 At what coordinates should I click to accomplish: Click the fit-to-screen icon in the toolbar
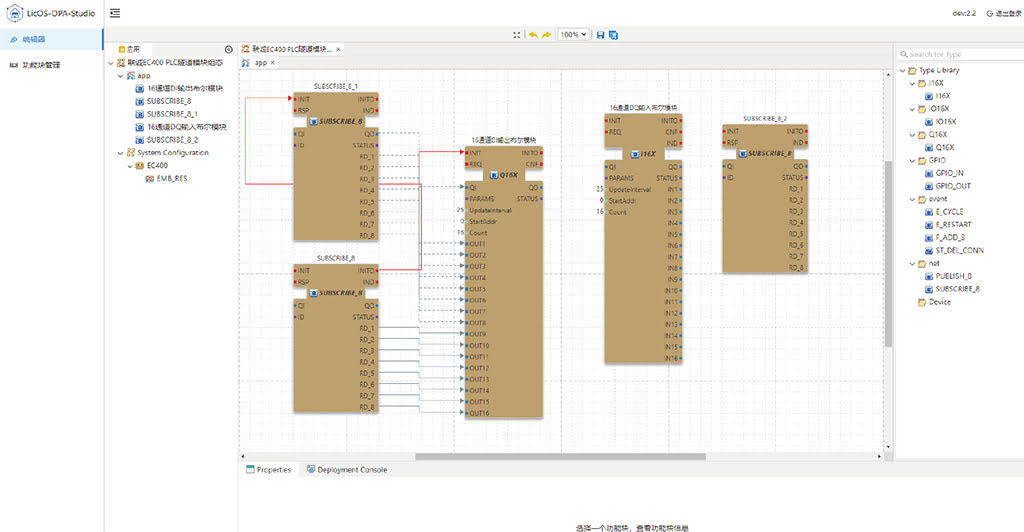(517, 34)
